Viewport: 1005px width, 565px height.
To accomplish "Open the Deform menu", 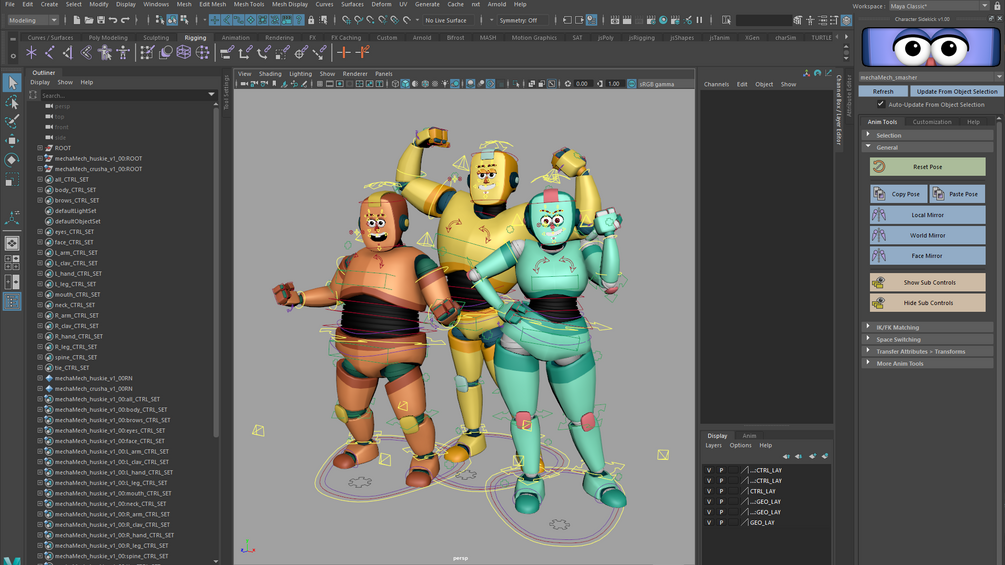I will (x=381, y=4).
